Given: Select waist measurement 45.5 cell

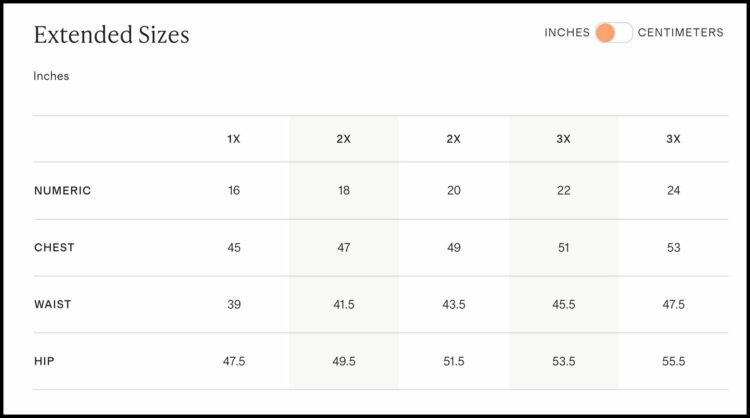Looking at the screenshot, I should click(x=564, y=305).
